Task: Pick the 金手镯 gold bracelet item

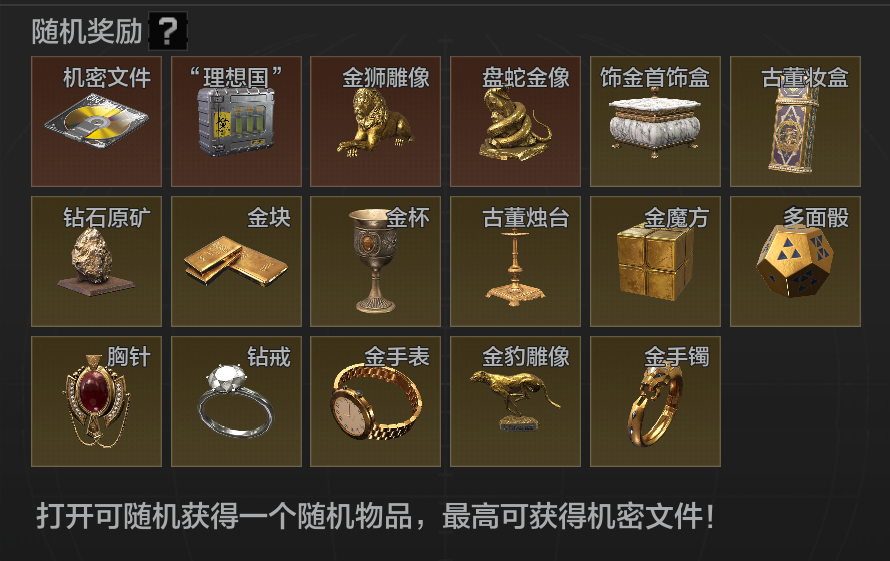Action: pos(656,401)
